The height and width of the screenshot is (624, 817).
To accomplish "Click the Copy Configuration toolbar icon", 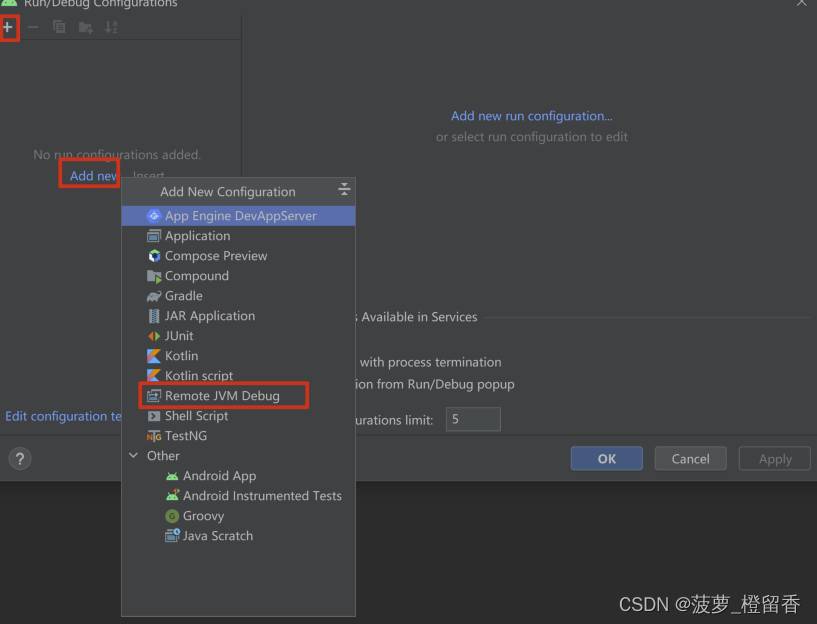I will (59, 27).
